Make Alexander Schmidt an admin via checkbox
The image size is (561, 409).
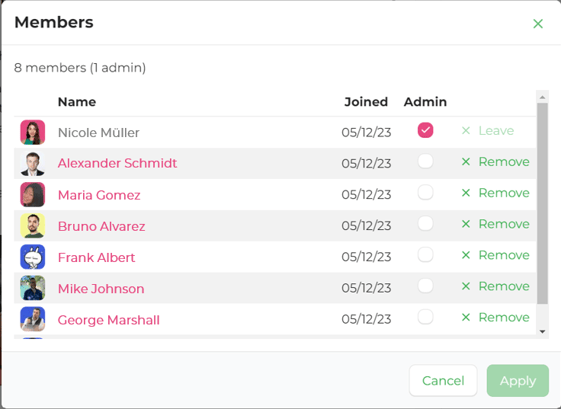425,161
